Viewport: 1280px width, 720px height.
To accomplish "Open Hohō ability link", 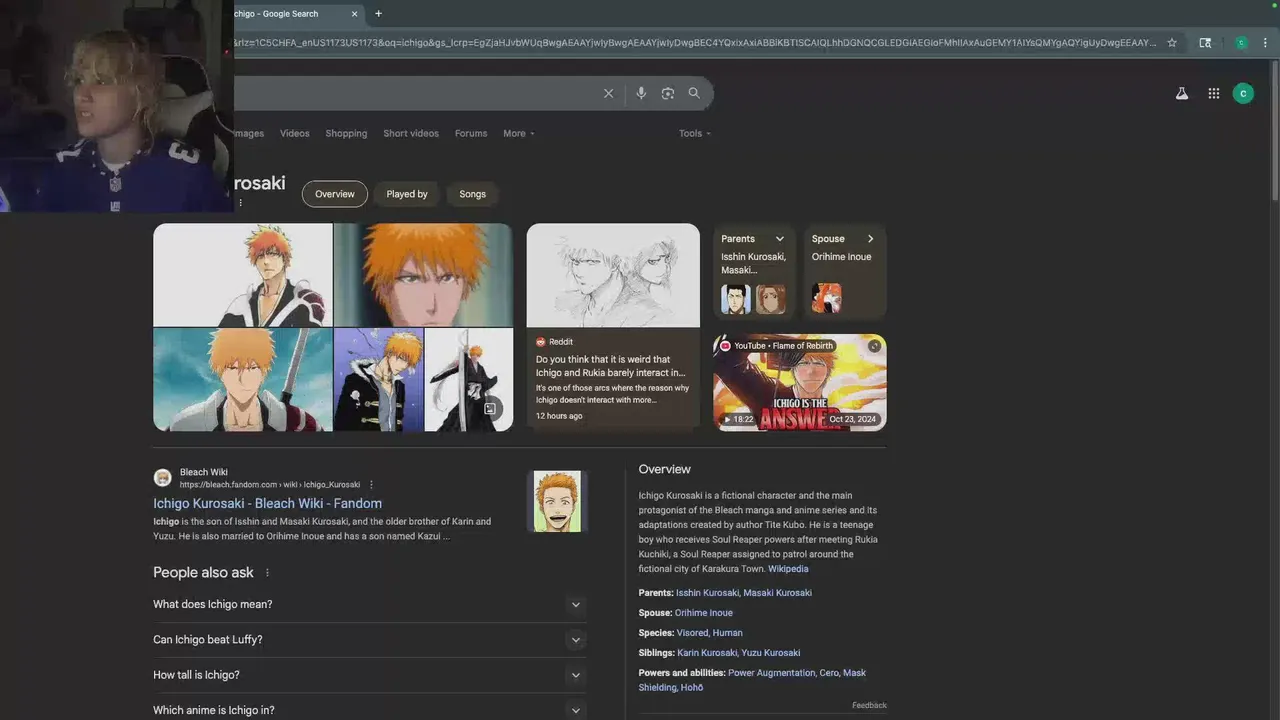I will 692,688.
